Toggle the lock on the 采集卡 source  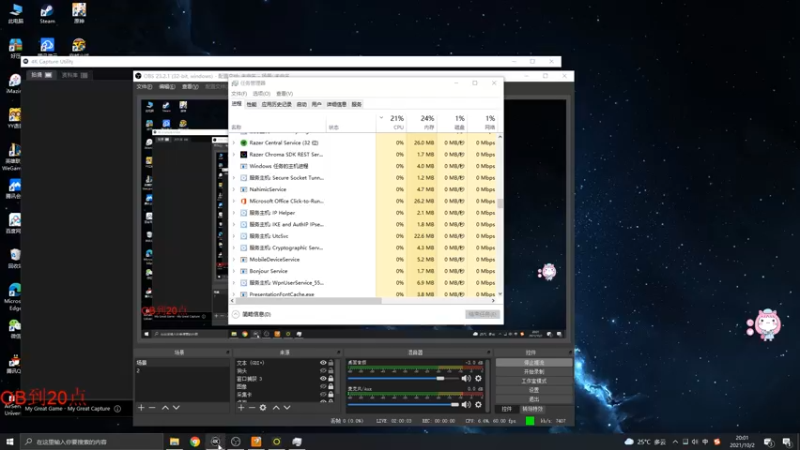click(331, 394)
